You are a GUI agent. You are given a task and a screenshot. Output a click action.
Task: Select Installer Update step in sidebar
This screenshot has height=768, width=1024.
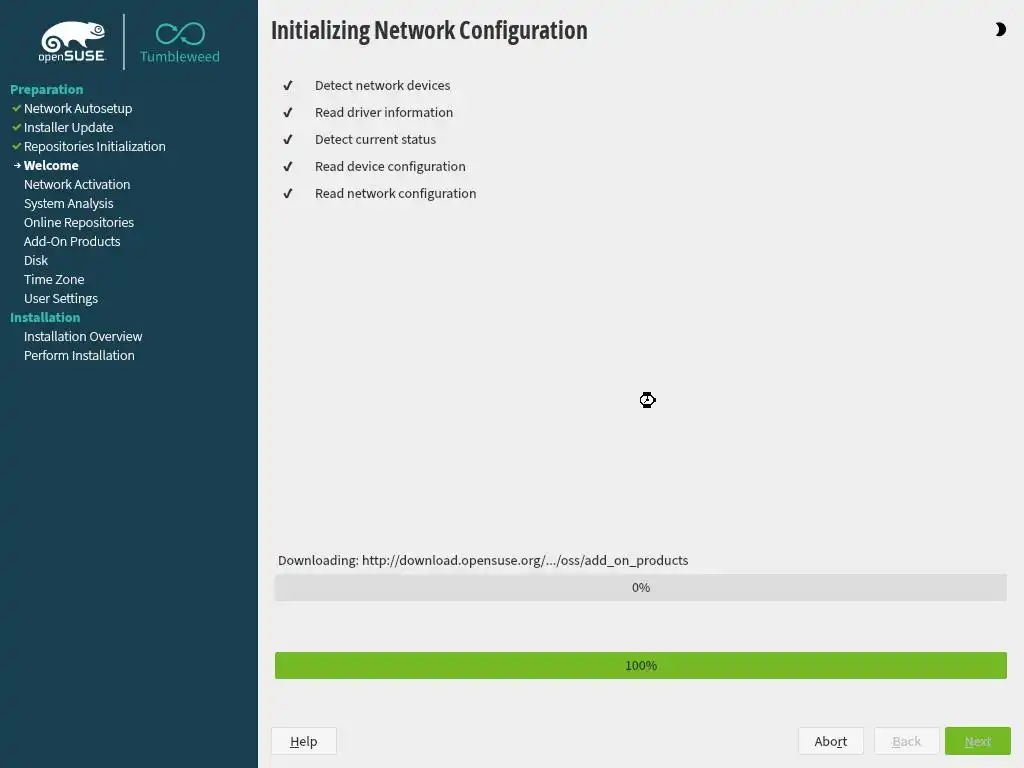click(69, 127)
